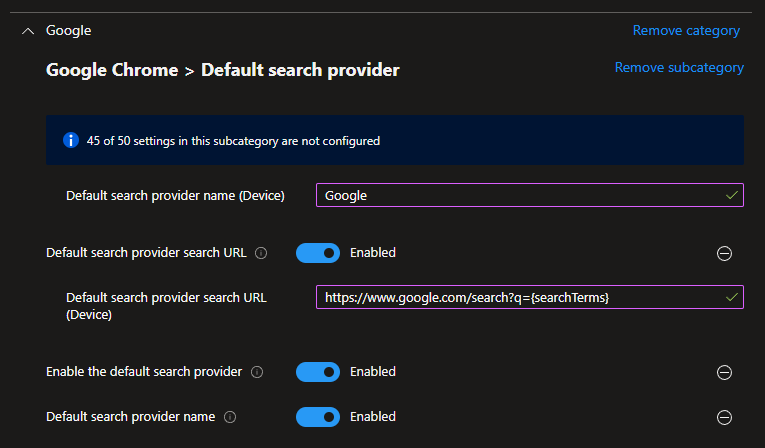Click Remove category link

click(686, 30)
